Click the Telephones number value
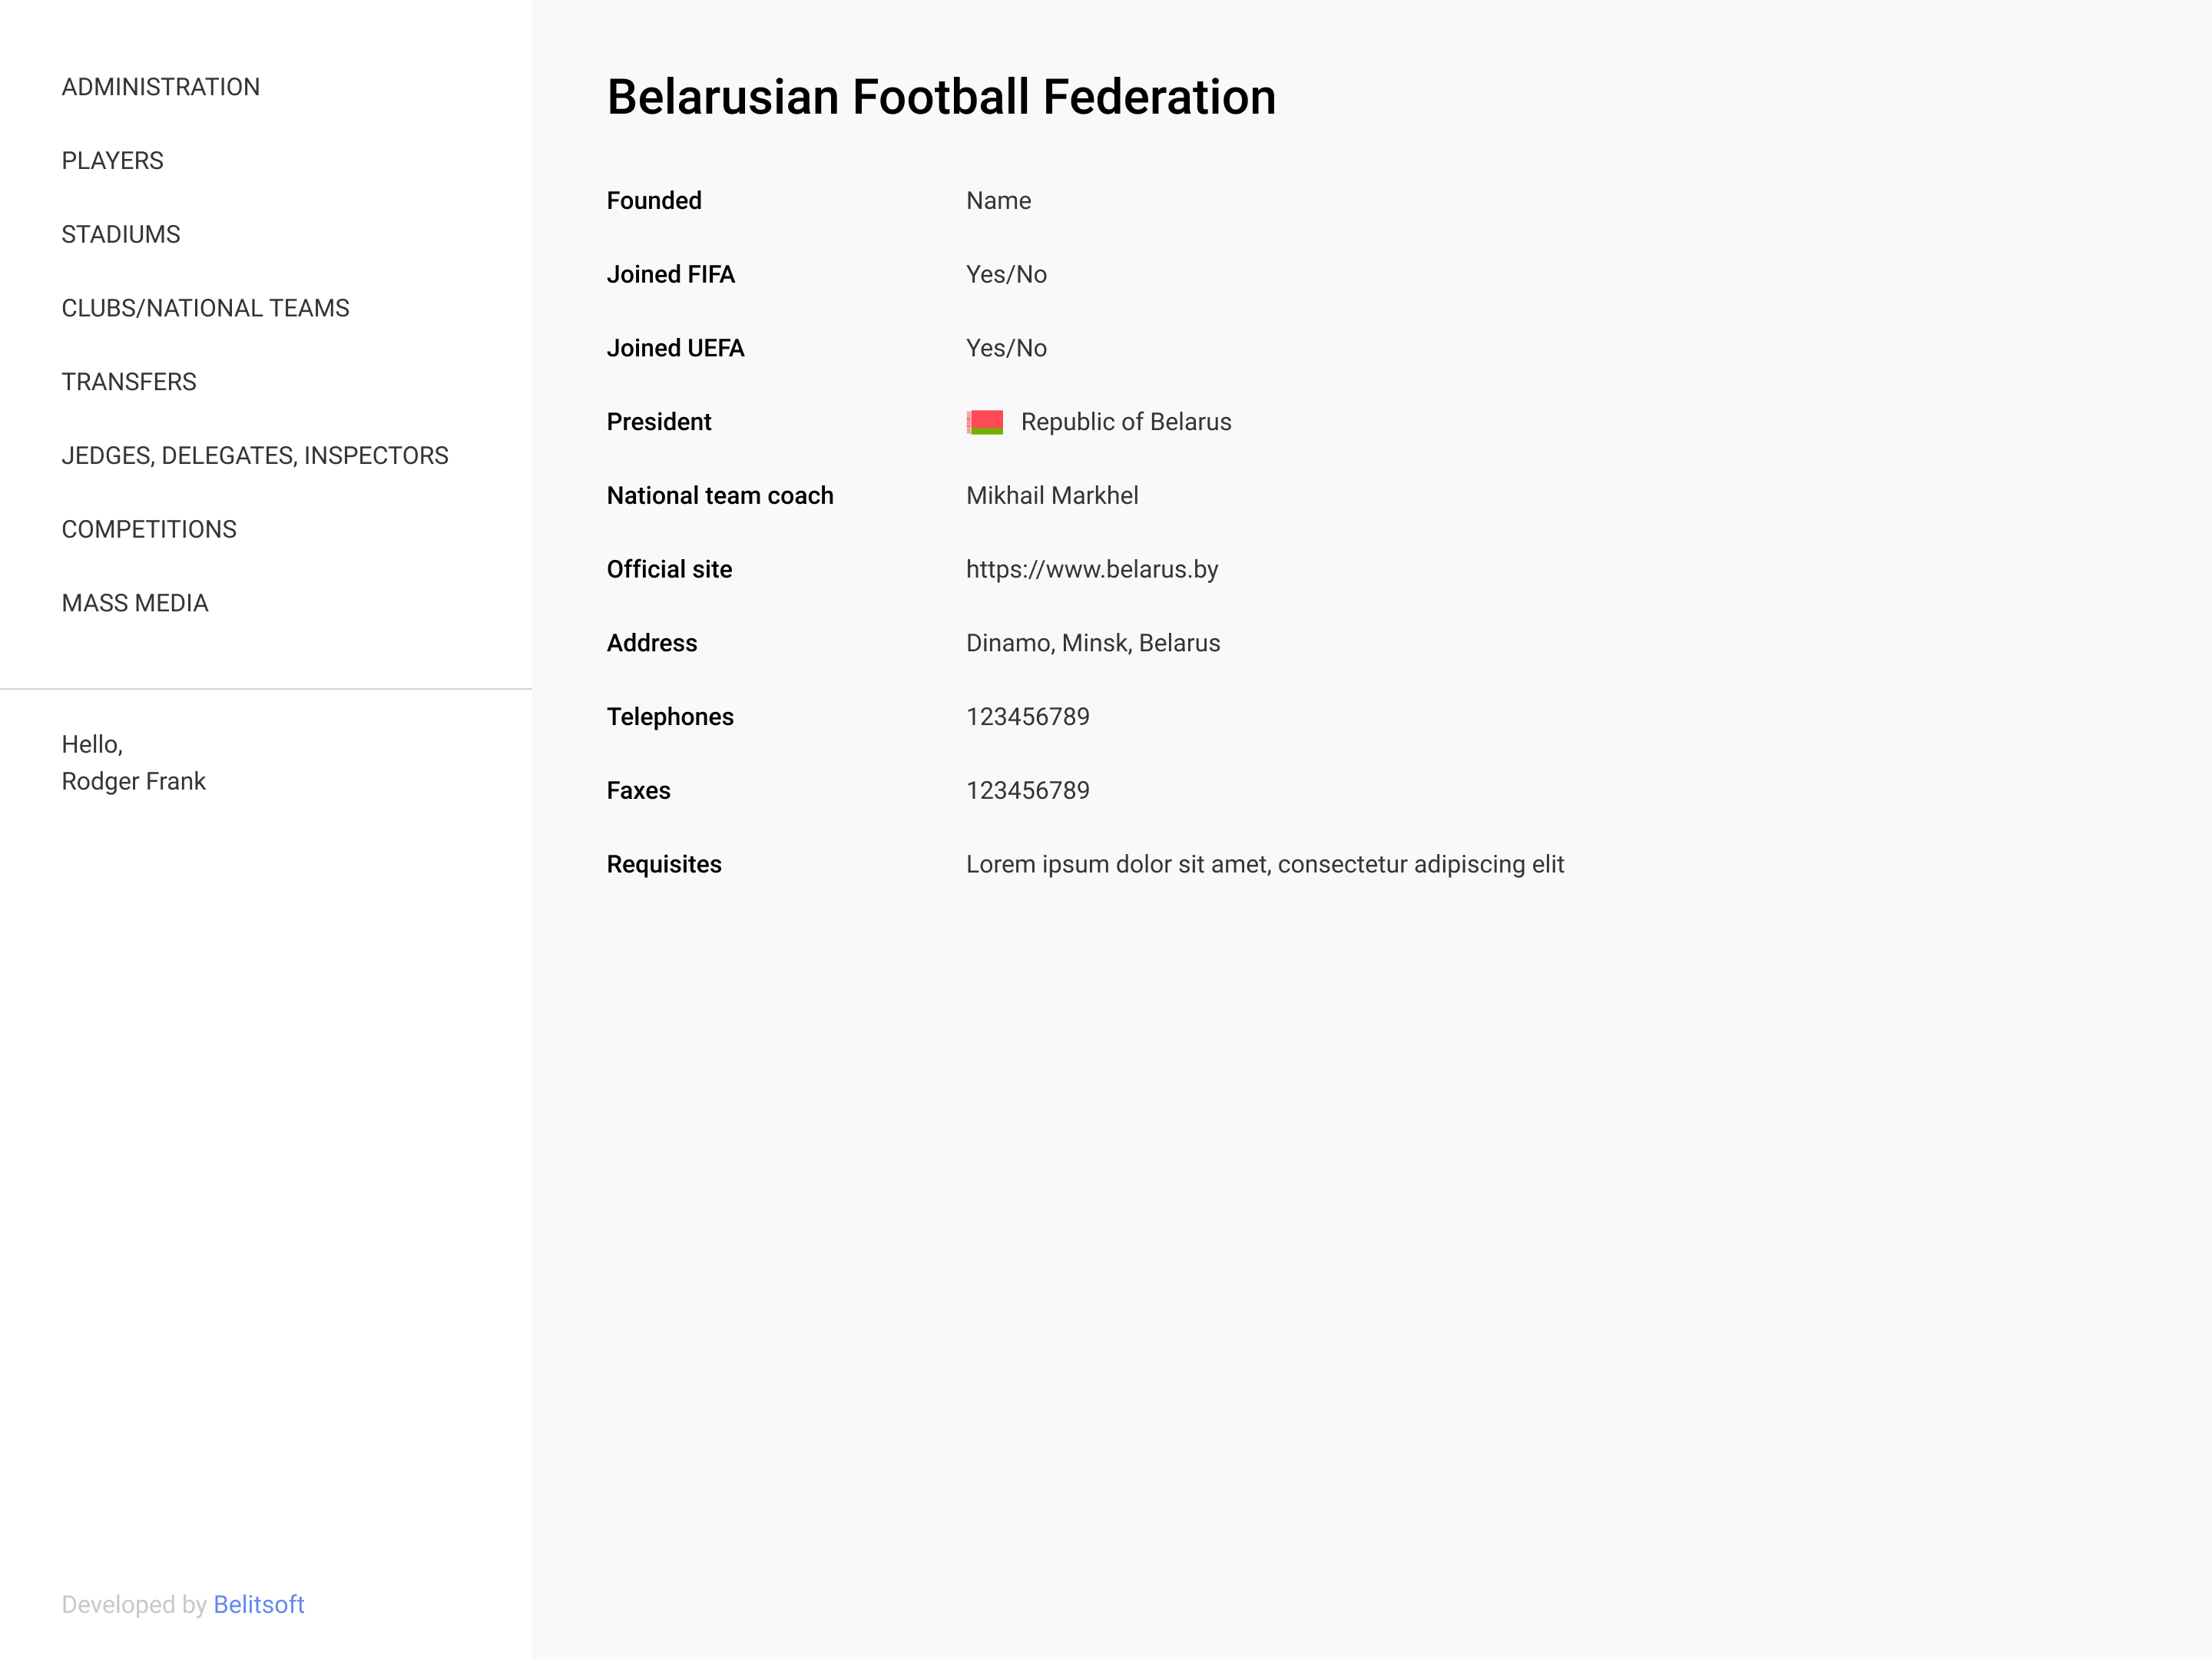Image resolution: width=2212 pixels, height=1659 pixels. pyautogui.click(x=1028, y=717)
